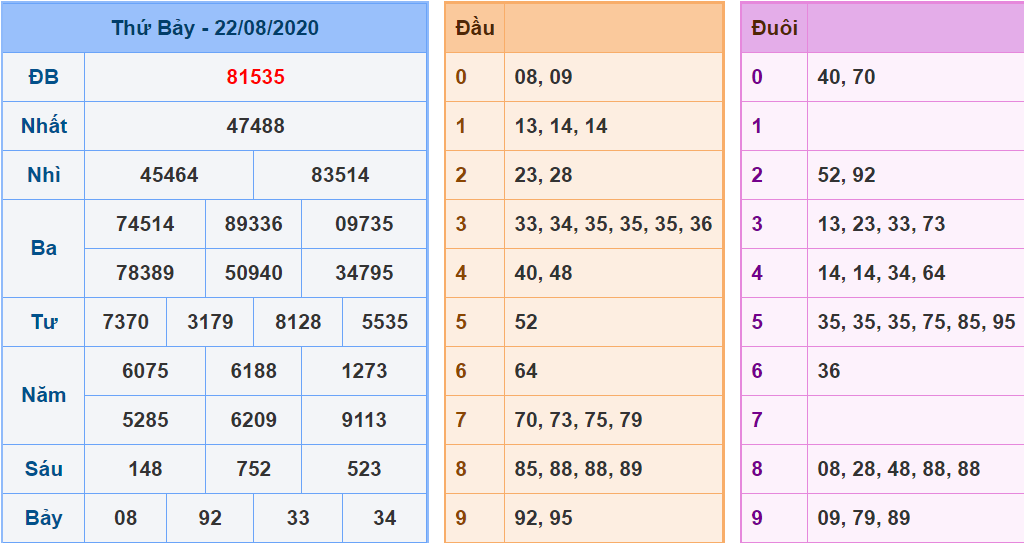Click second prize number 83514
Screen dimensions: 1024x543
pyautogui.click(x=340, y=175)
